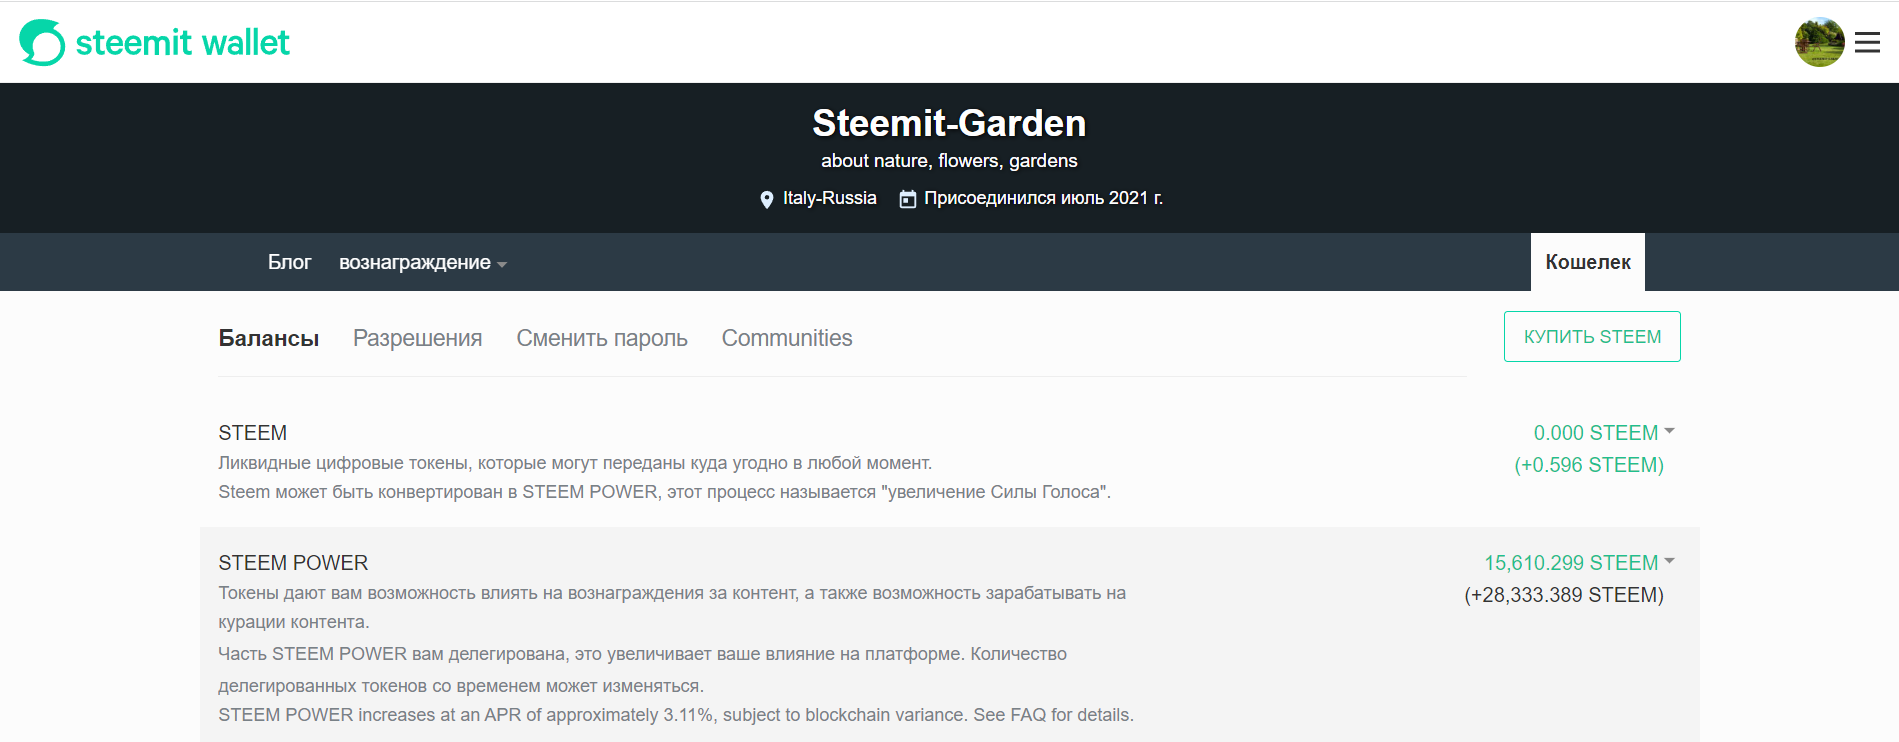Click the 'Присоединился июль 2021 г.' text
This screenshot has width=1899, height=742.
point(1043,198)
